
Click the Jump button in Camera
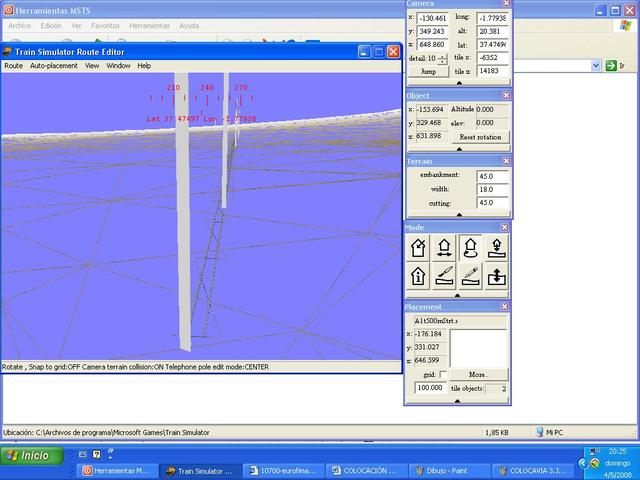[428, 72]
